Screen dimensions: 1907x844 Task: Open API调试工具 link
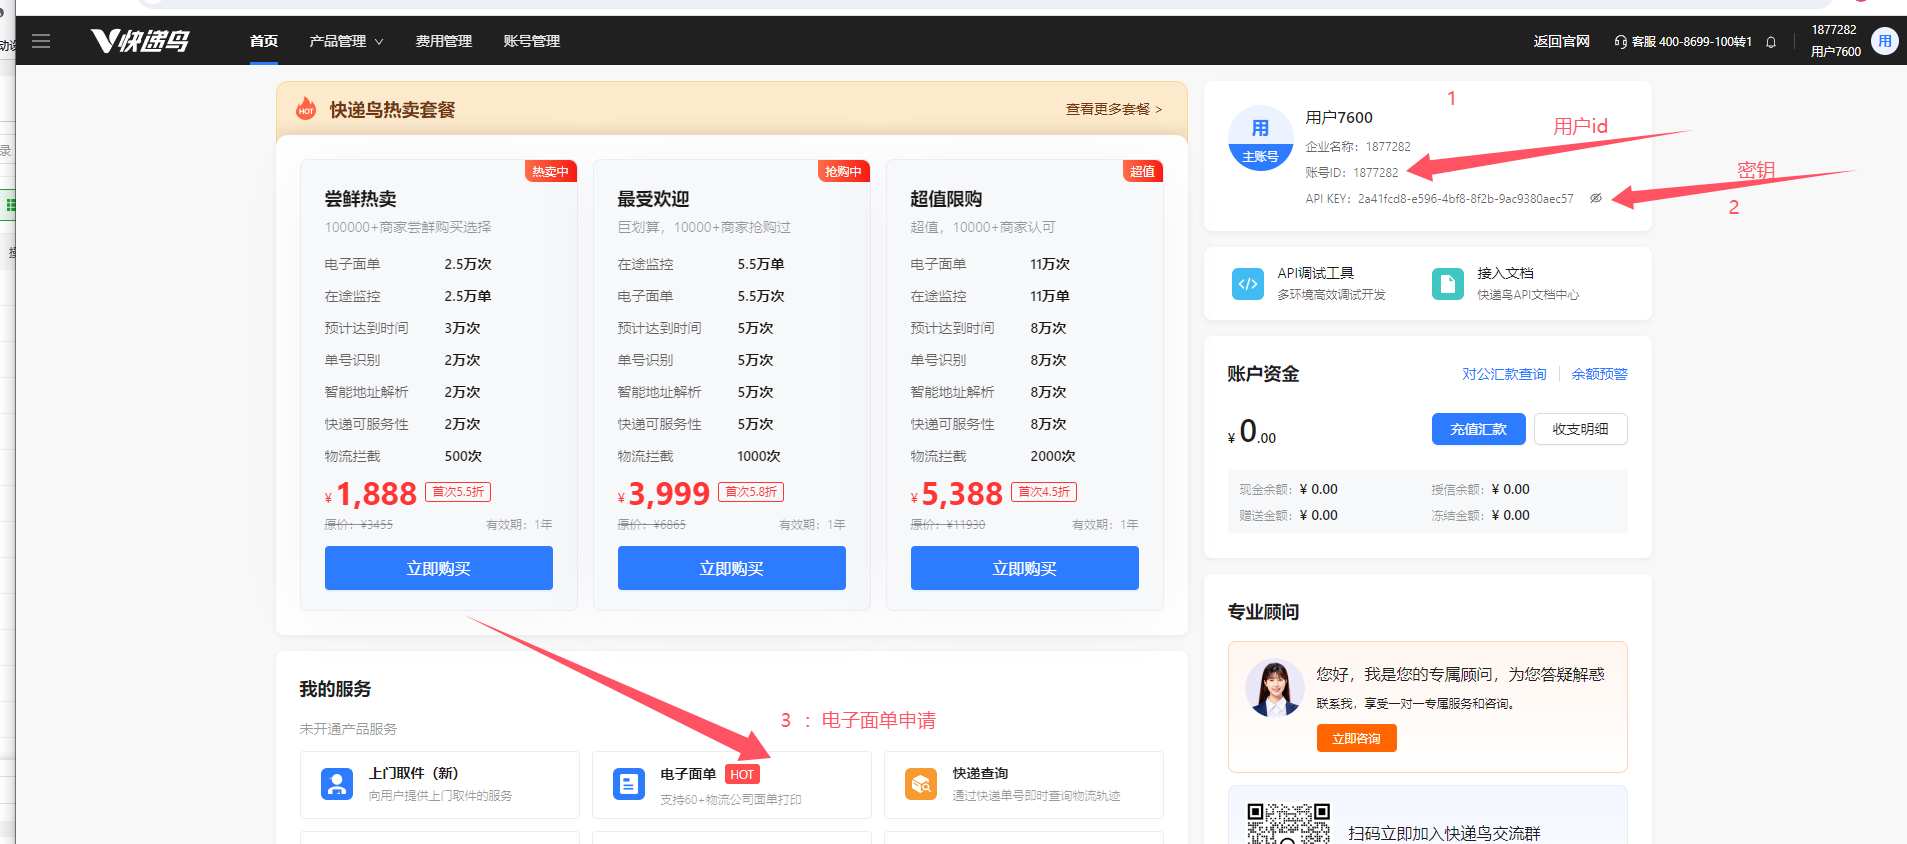click(x=1316, y=273)
